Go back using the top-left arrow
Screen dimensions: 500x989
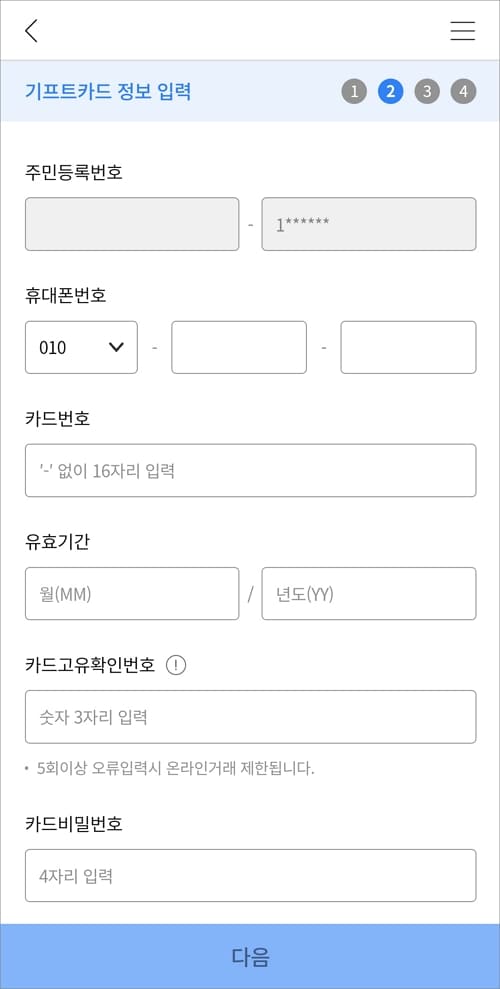pos(32,30)
